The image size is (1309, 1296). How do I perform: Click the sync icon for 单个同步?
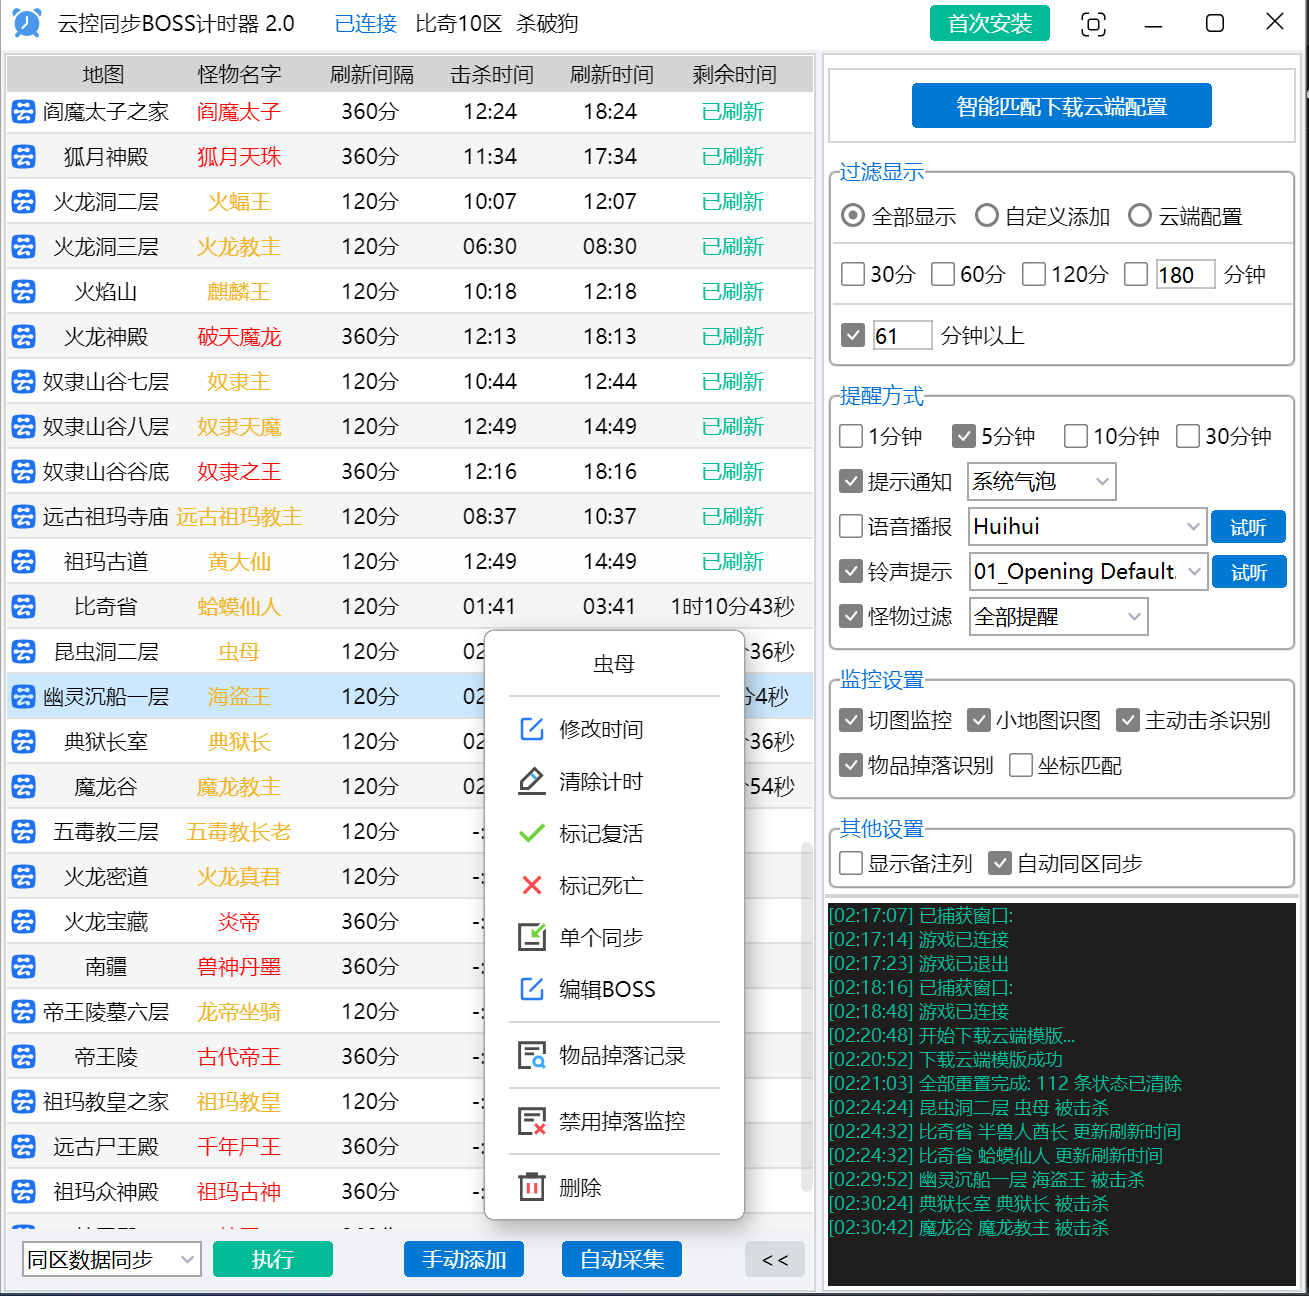coord(532,937)
